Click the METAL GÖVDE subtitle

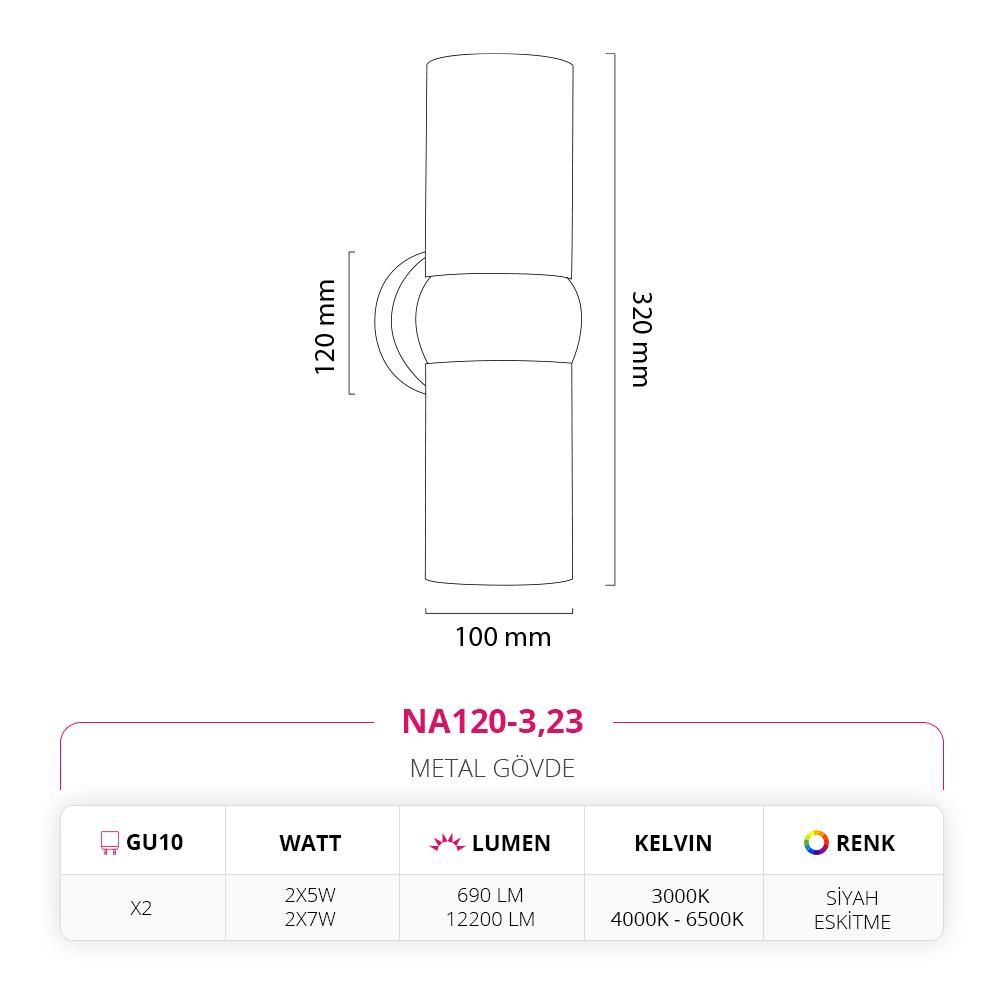[492, 768]
